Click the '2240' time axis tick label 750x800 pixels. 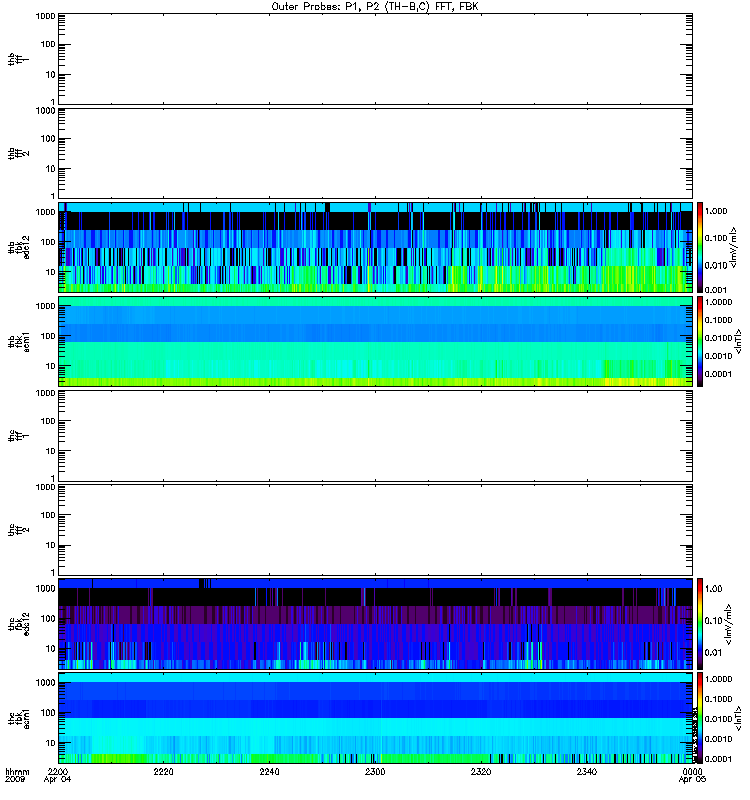click(269, 771)
